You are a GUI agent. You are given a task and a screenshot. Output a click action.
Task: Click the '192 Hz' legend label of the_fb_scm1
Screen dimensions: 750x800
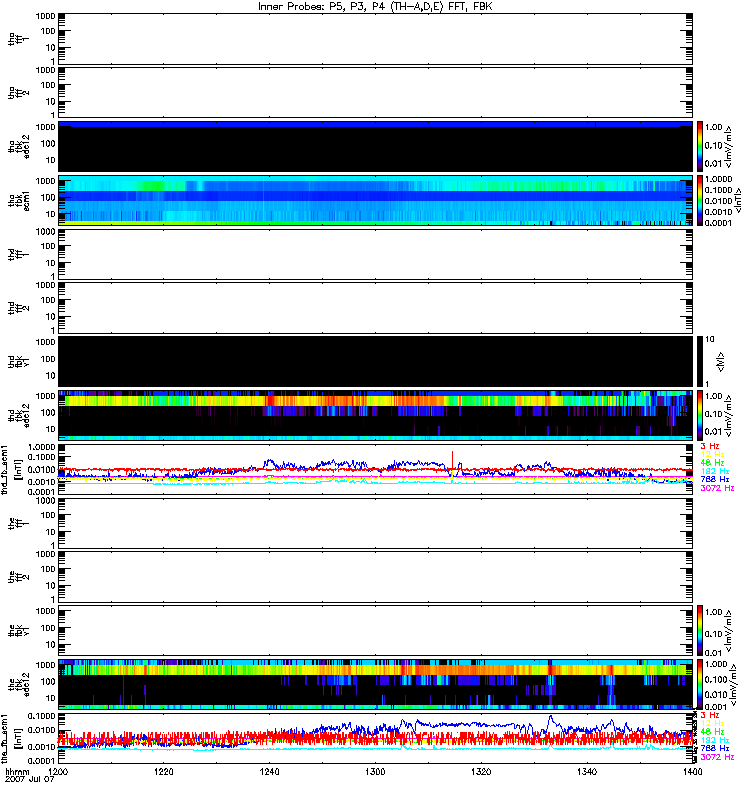tap(715, 740)
